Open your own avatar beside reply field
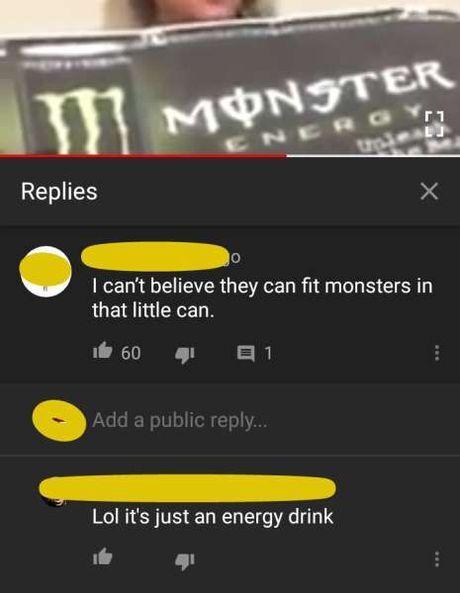 (59, 421)
